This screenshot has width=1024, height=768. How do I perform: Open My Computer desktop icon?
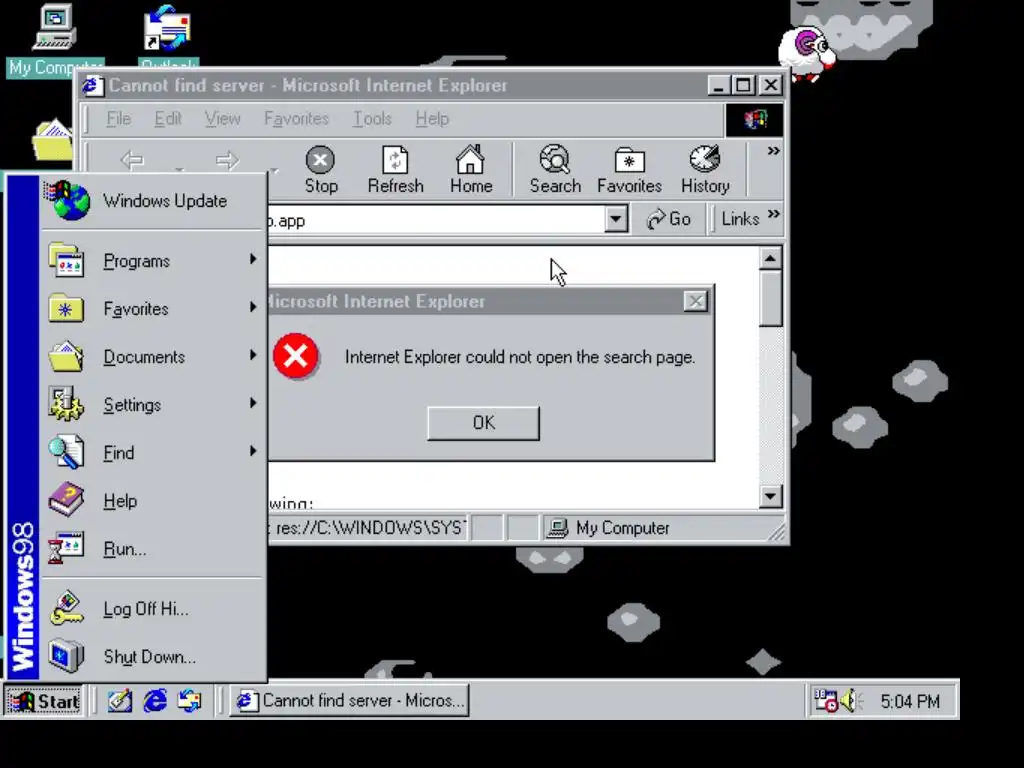click(x=55, y=39)
